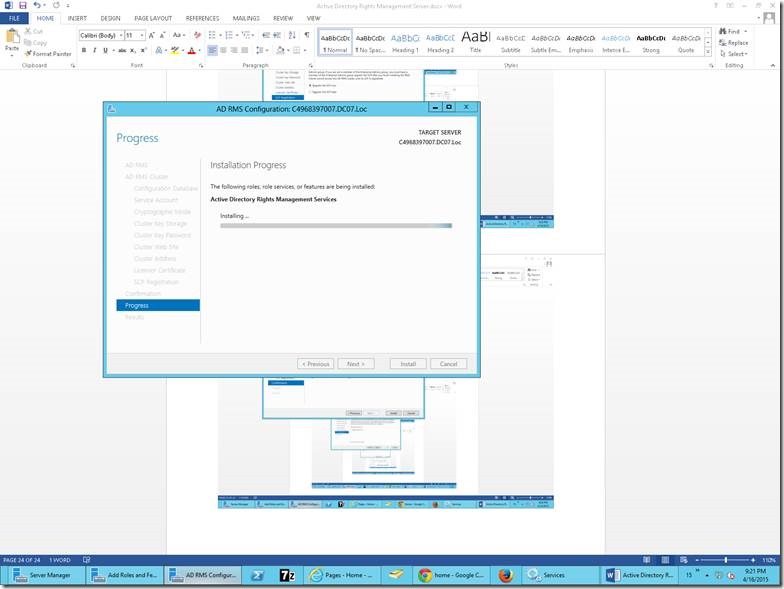Viewport: 784px width, 589px height.
Task: Collapse the Word ribbon
Action: click(772, 66)
